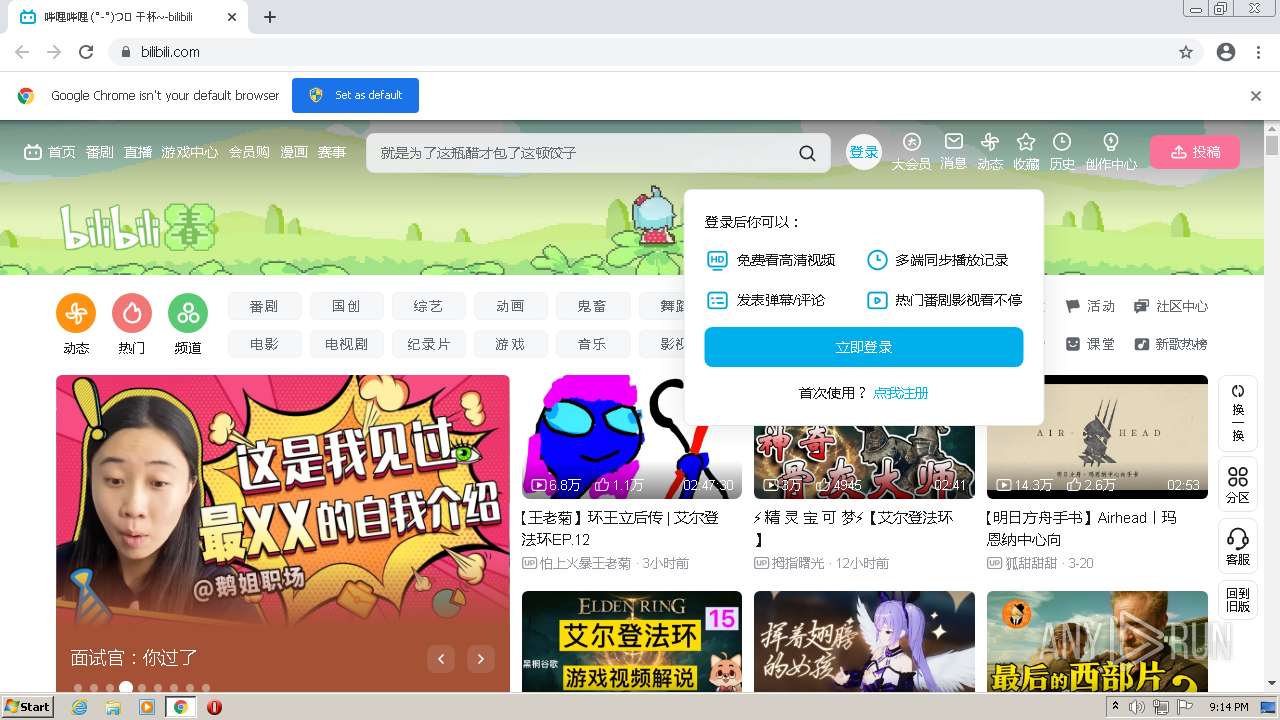Open Internet Explorer from taskbar

coord(80,707)
